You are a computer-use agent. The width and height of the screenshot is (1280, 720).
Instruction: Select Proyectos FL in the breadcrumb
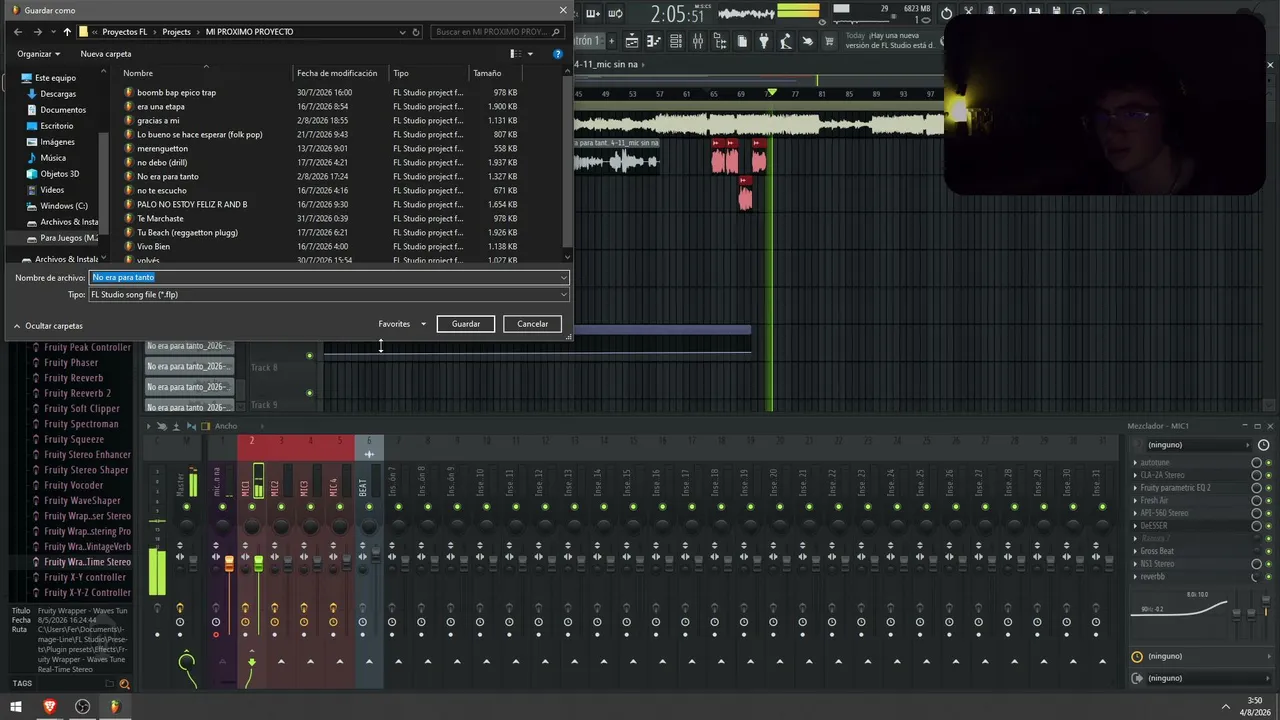[x=124, y=32]
